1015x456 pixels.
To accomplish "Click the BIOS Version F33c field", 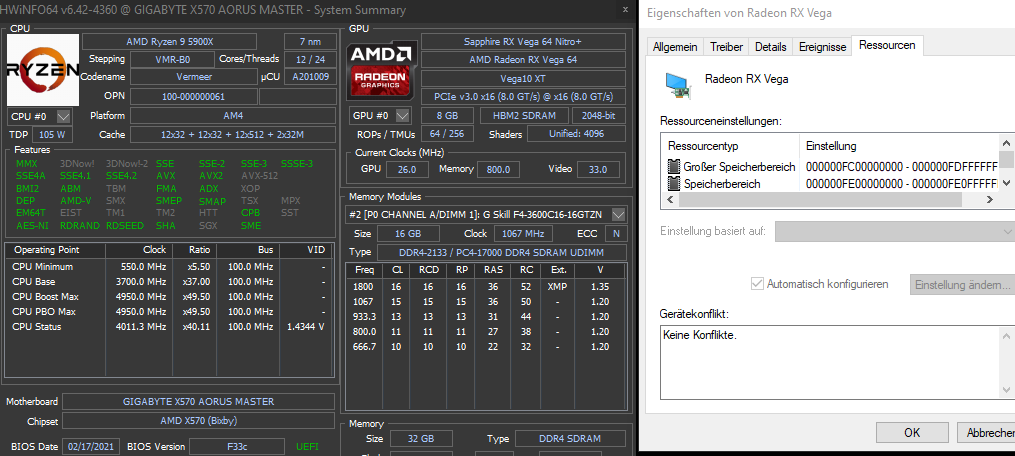I will 237,446.
